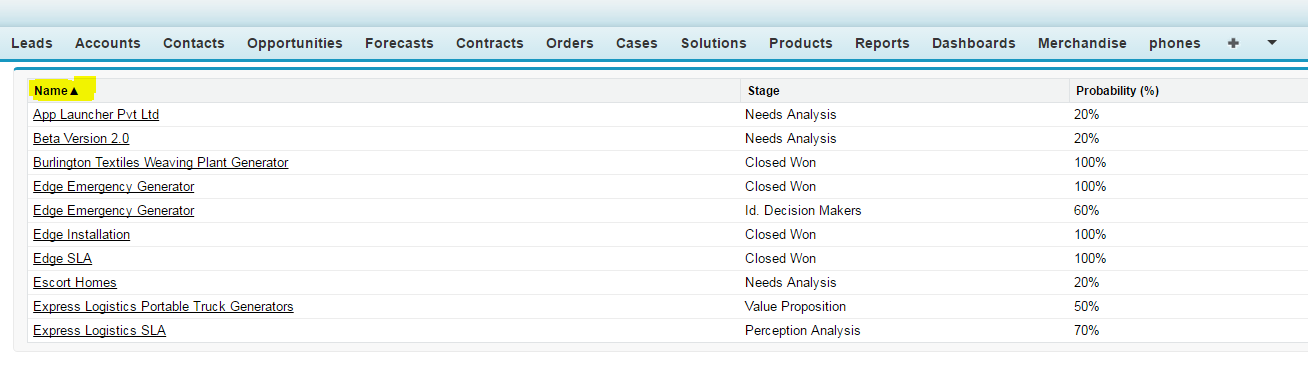
Task: Open Burlington Textiles Weaving Plant Generator
Action: click(x=161, y=163)
